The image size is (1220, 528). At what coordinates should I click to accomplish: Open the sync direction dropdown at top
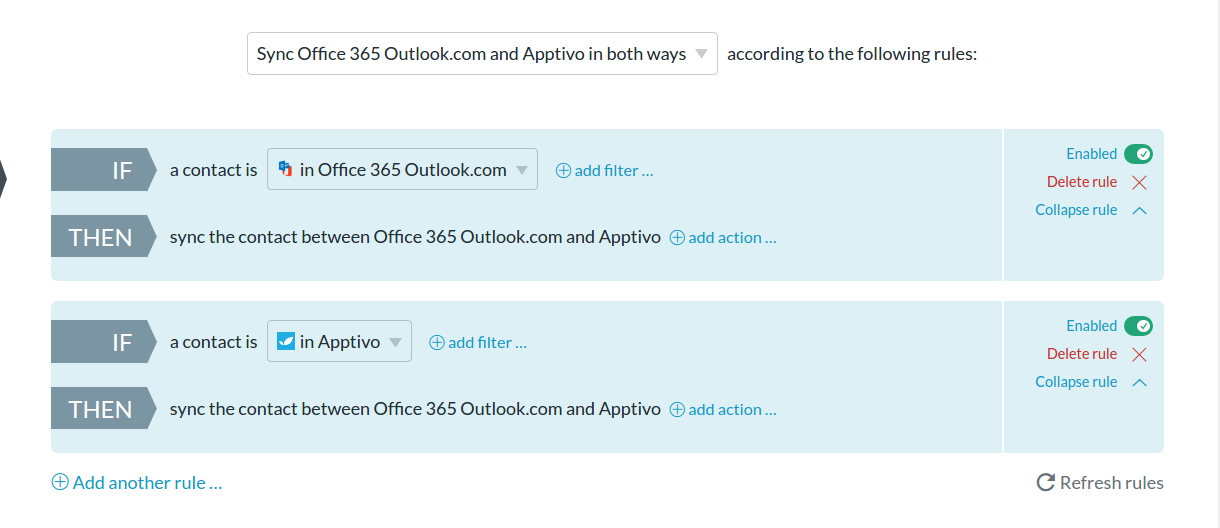pyautogui.click(x=482, y=54)
